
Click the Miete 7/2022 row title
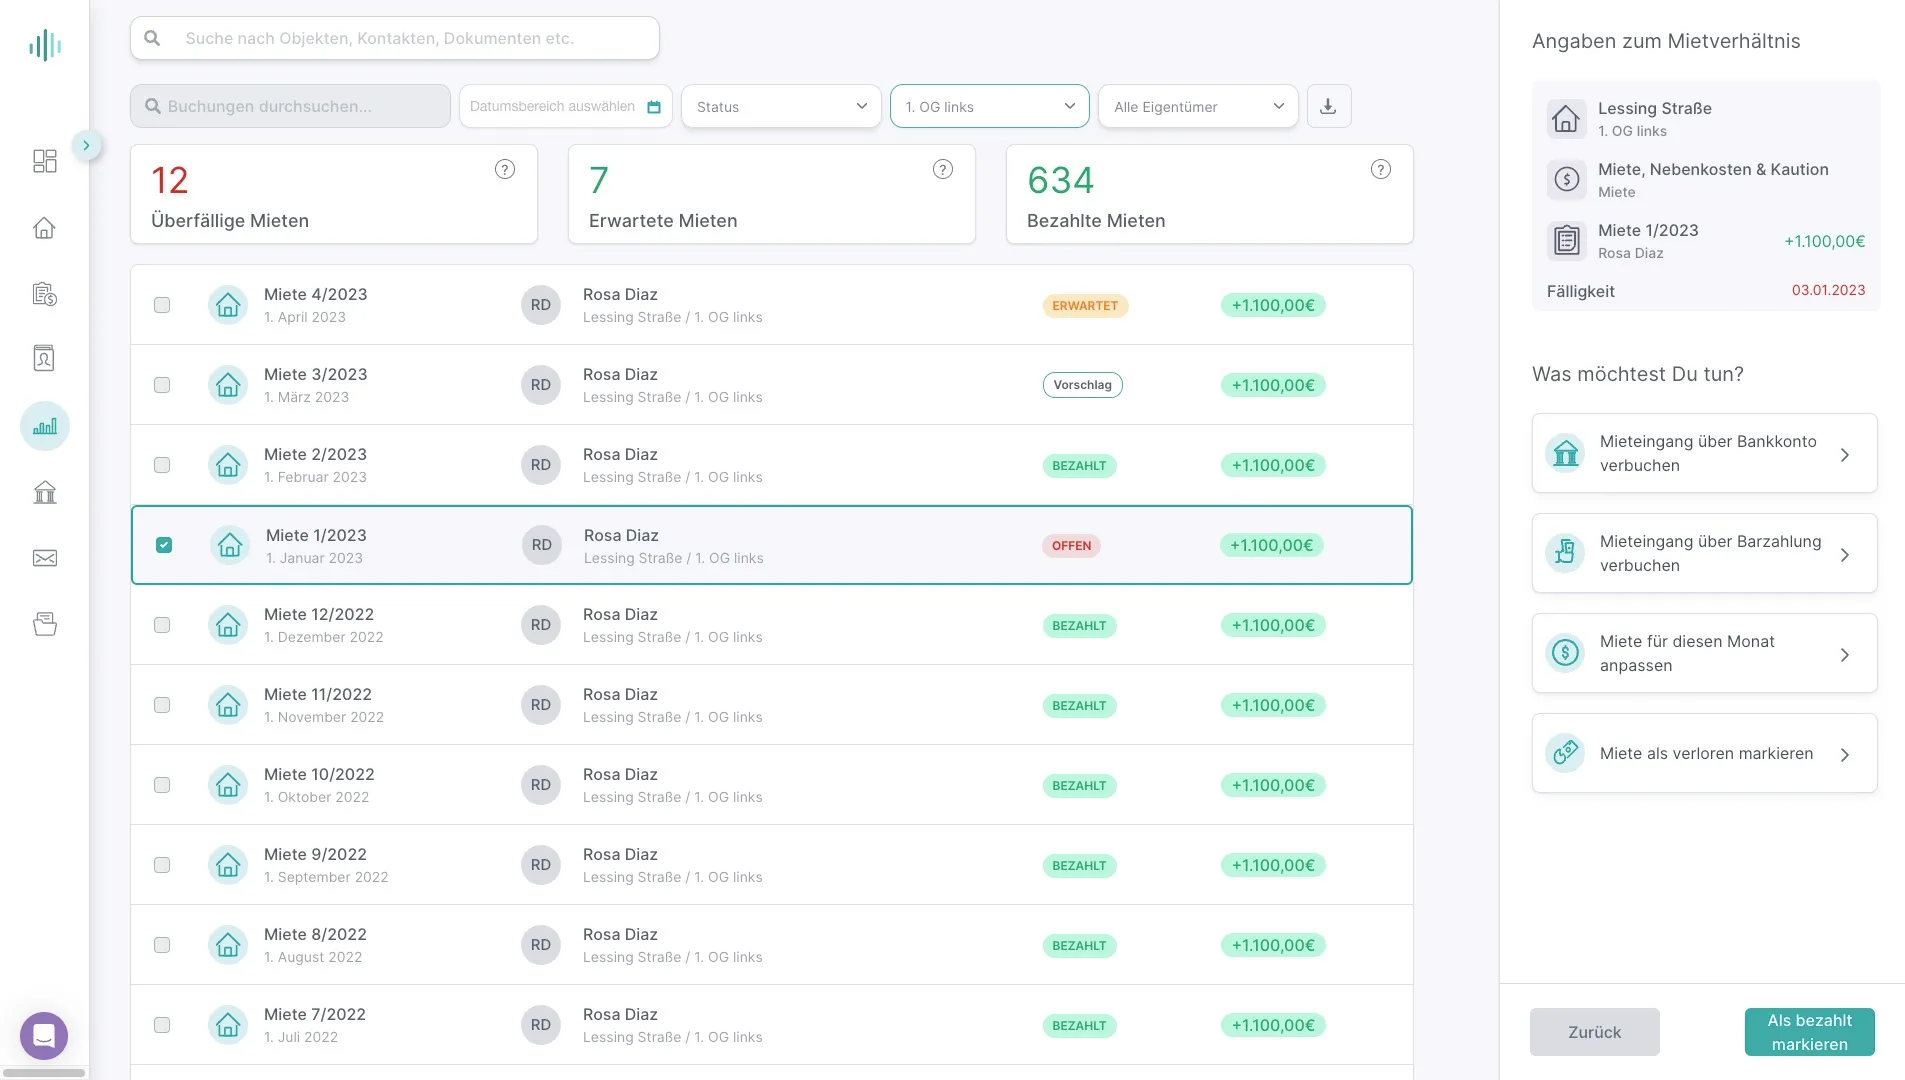coord(315,1014)
